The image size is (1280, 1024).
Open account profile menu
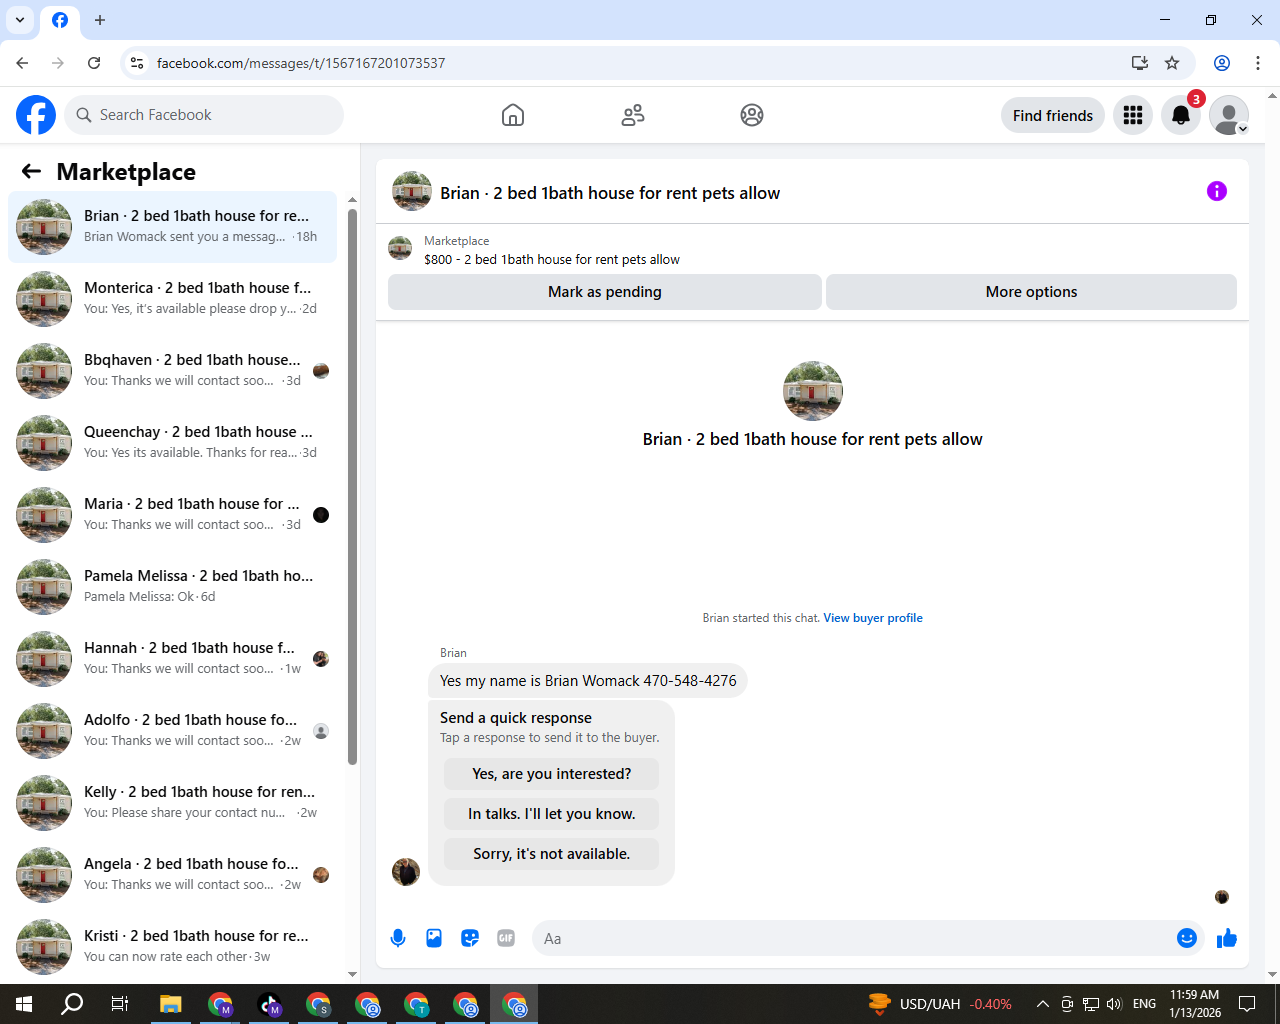(1229, 115)
